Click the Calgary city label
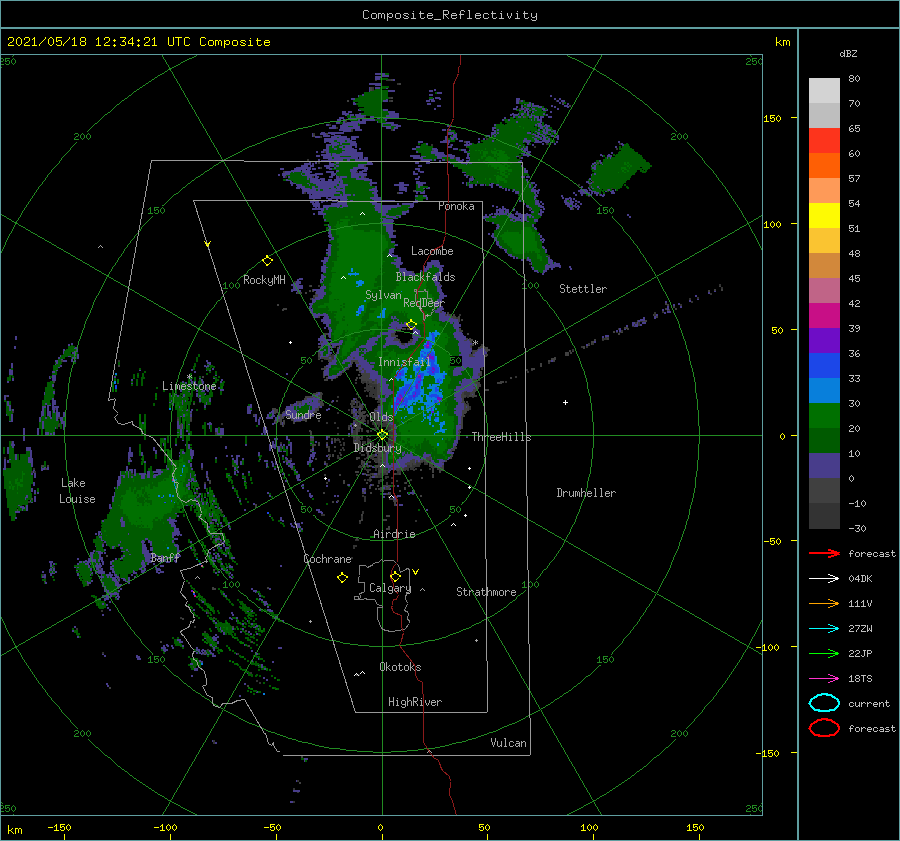 pos(390,588)
